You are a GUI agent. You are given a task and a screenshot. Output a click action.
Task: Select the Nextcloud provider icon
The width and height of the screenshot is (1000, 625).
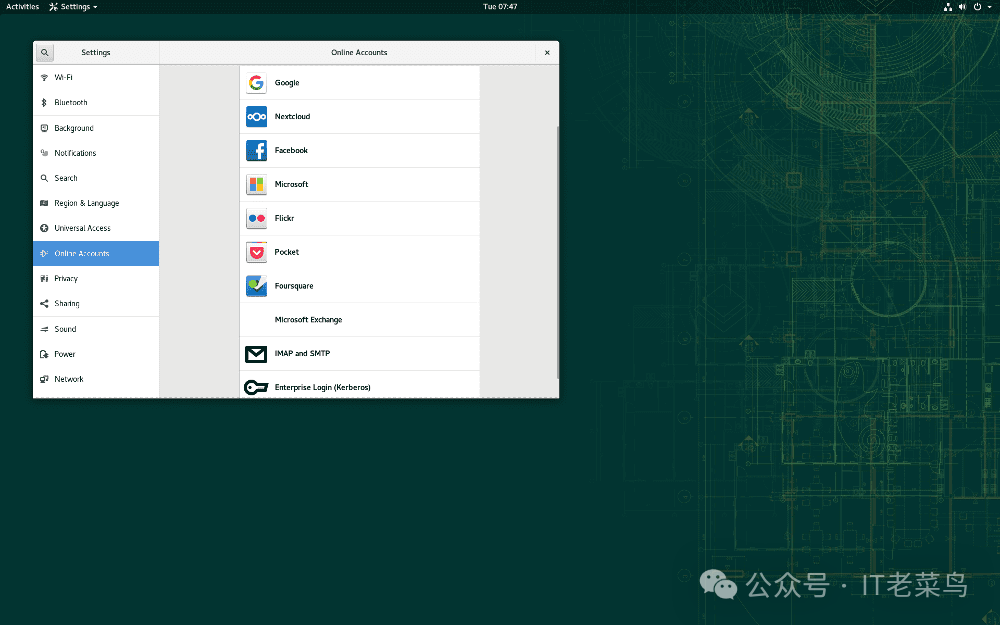click(256, 116)
